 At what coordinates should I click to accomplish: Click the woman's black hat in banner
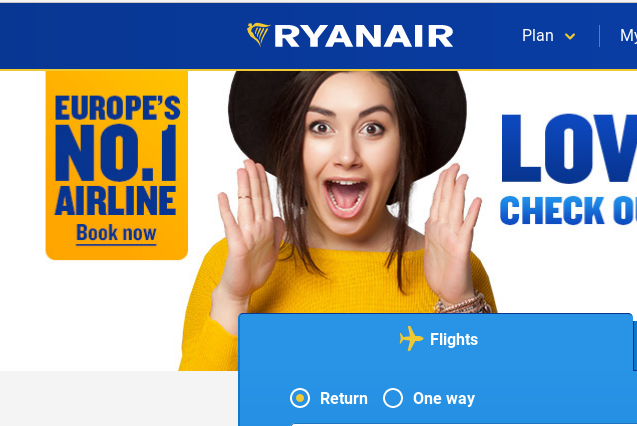(347, 122)
